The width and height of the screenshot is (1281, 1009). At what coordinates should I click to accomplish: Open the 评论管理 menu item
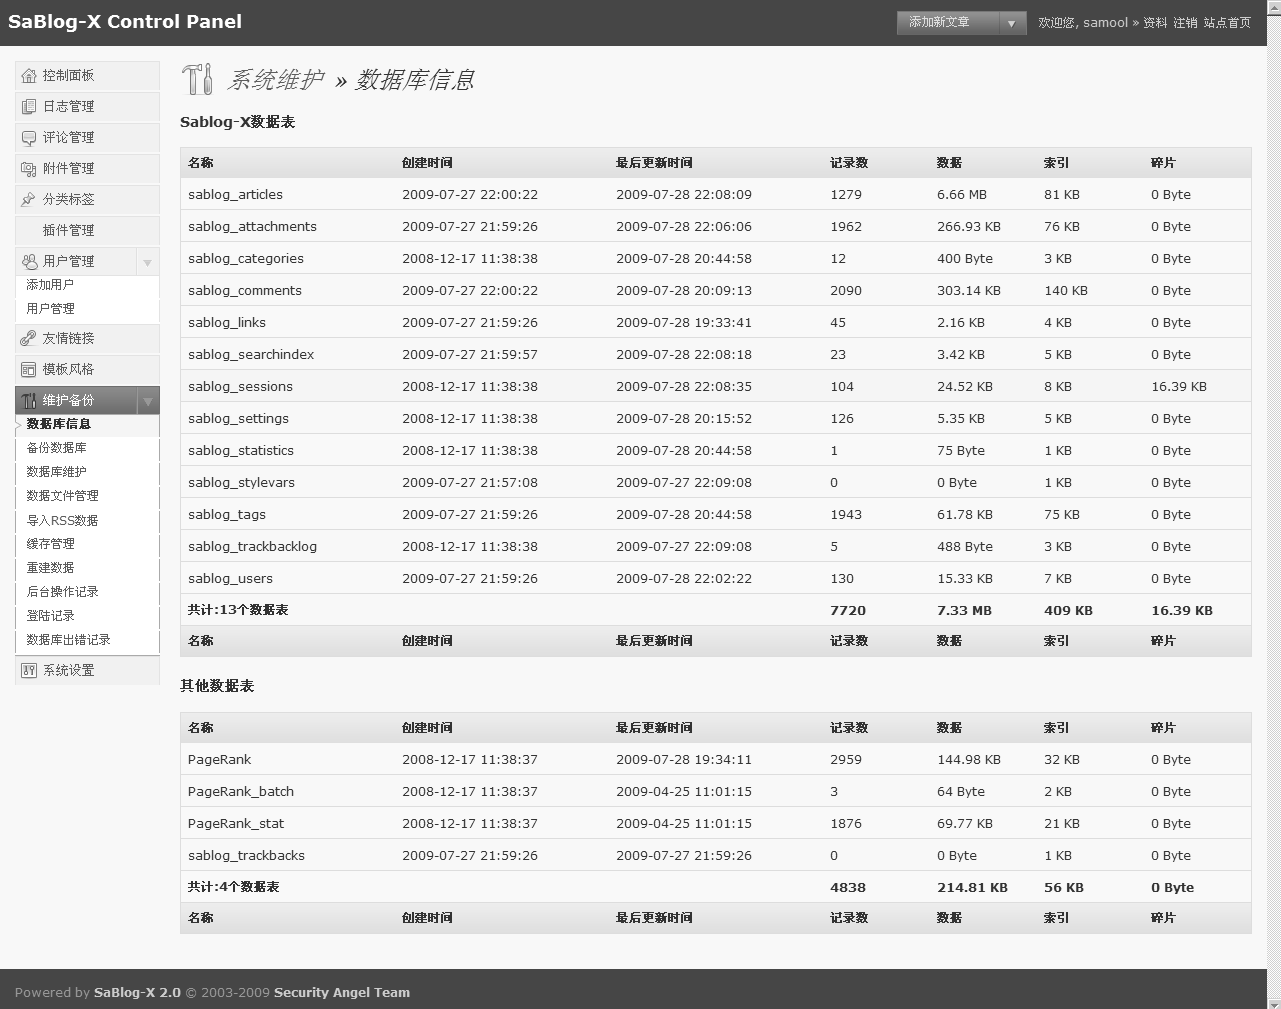[87, 138]
